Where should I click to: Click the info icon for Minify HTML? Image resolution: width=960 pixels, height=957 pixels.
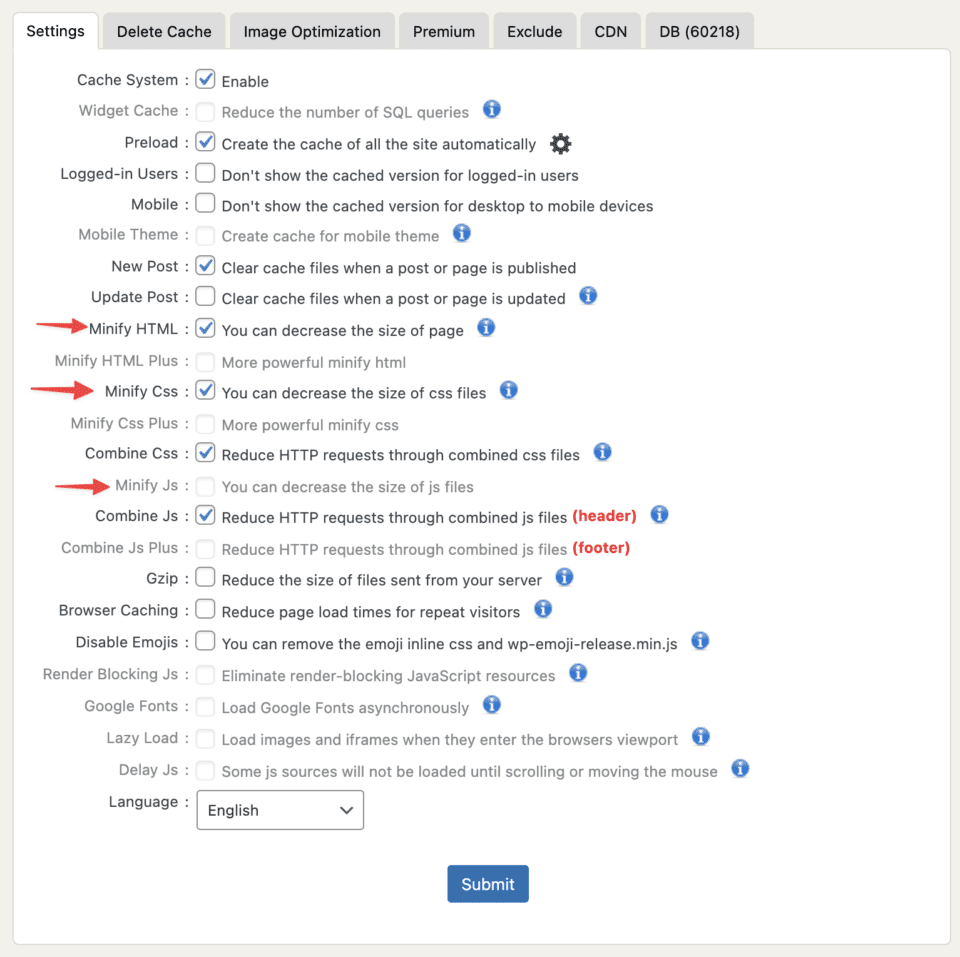pos(486,328)
